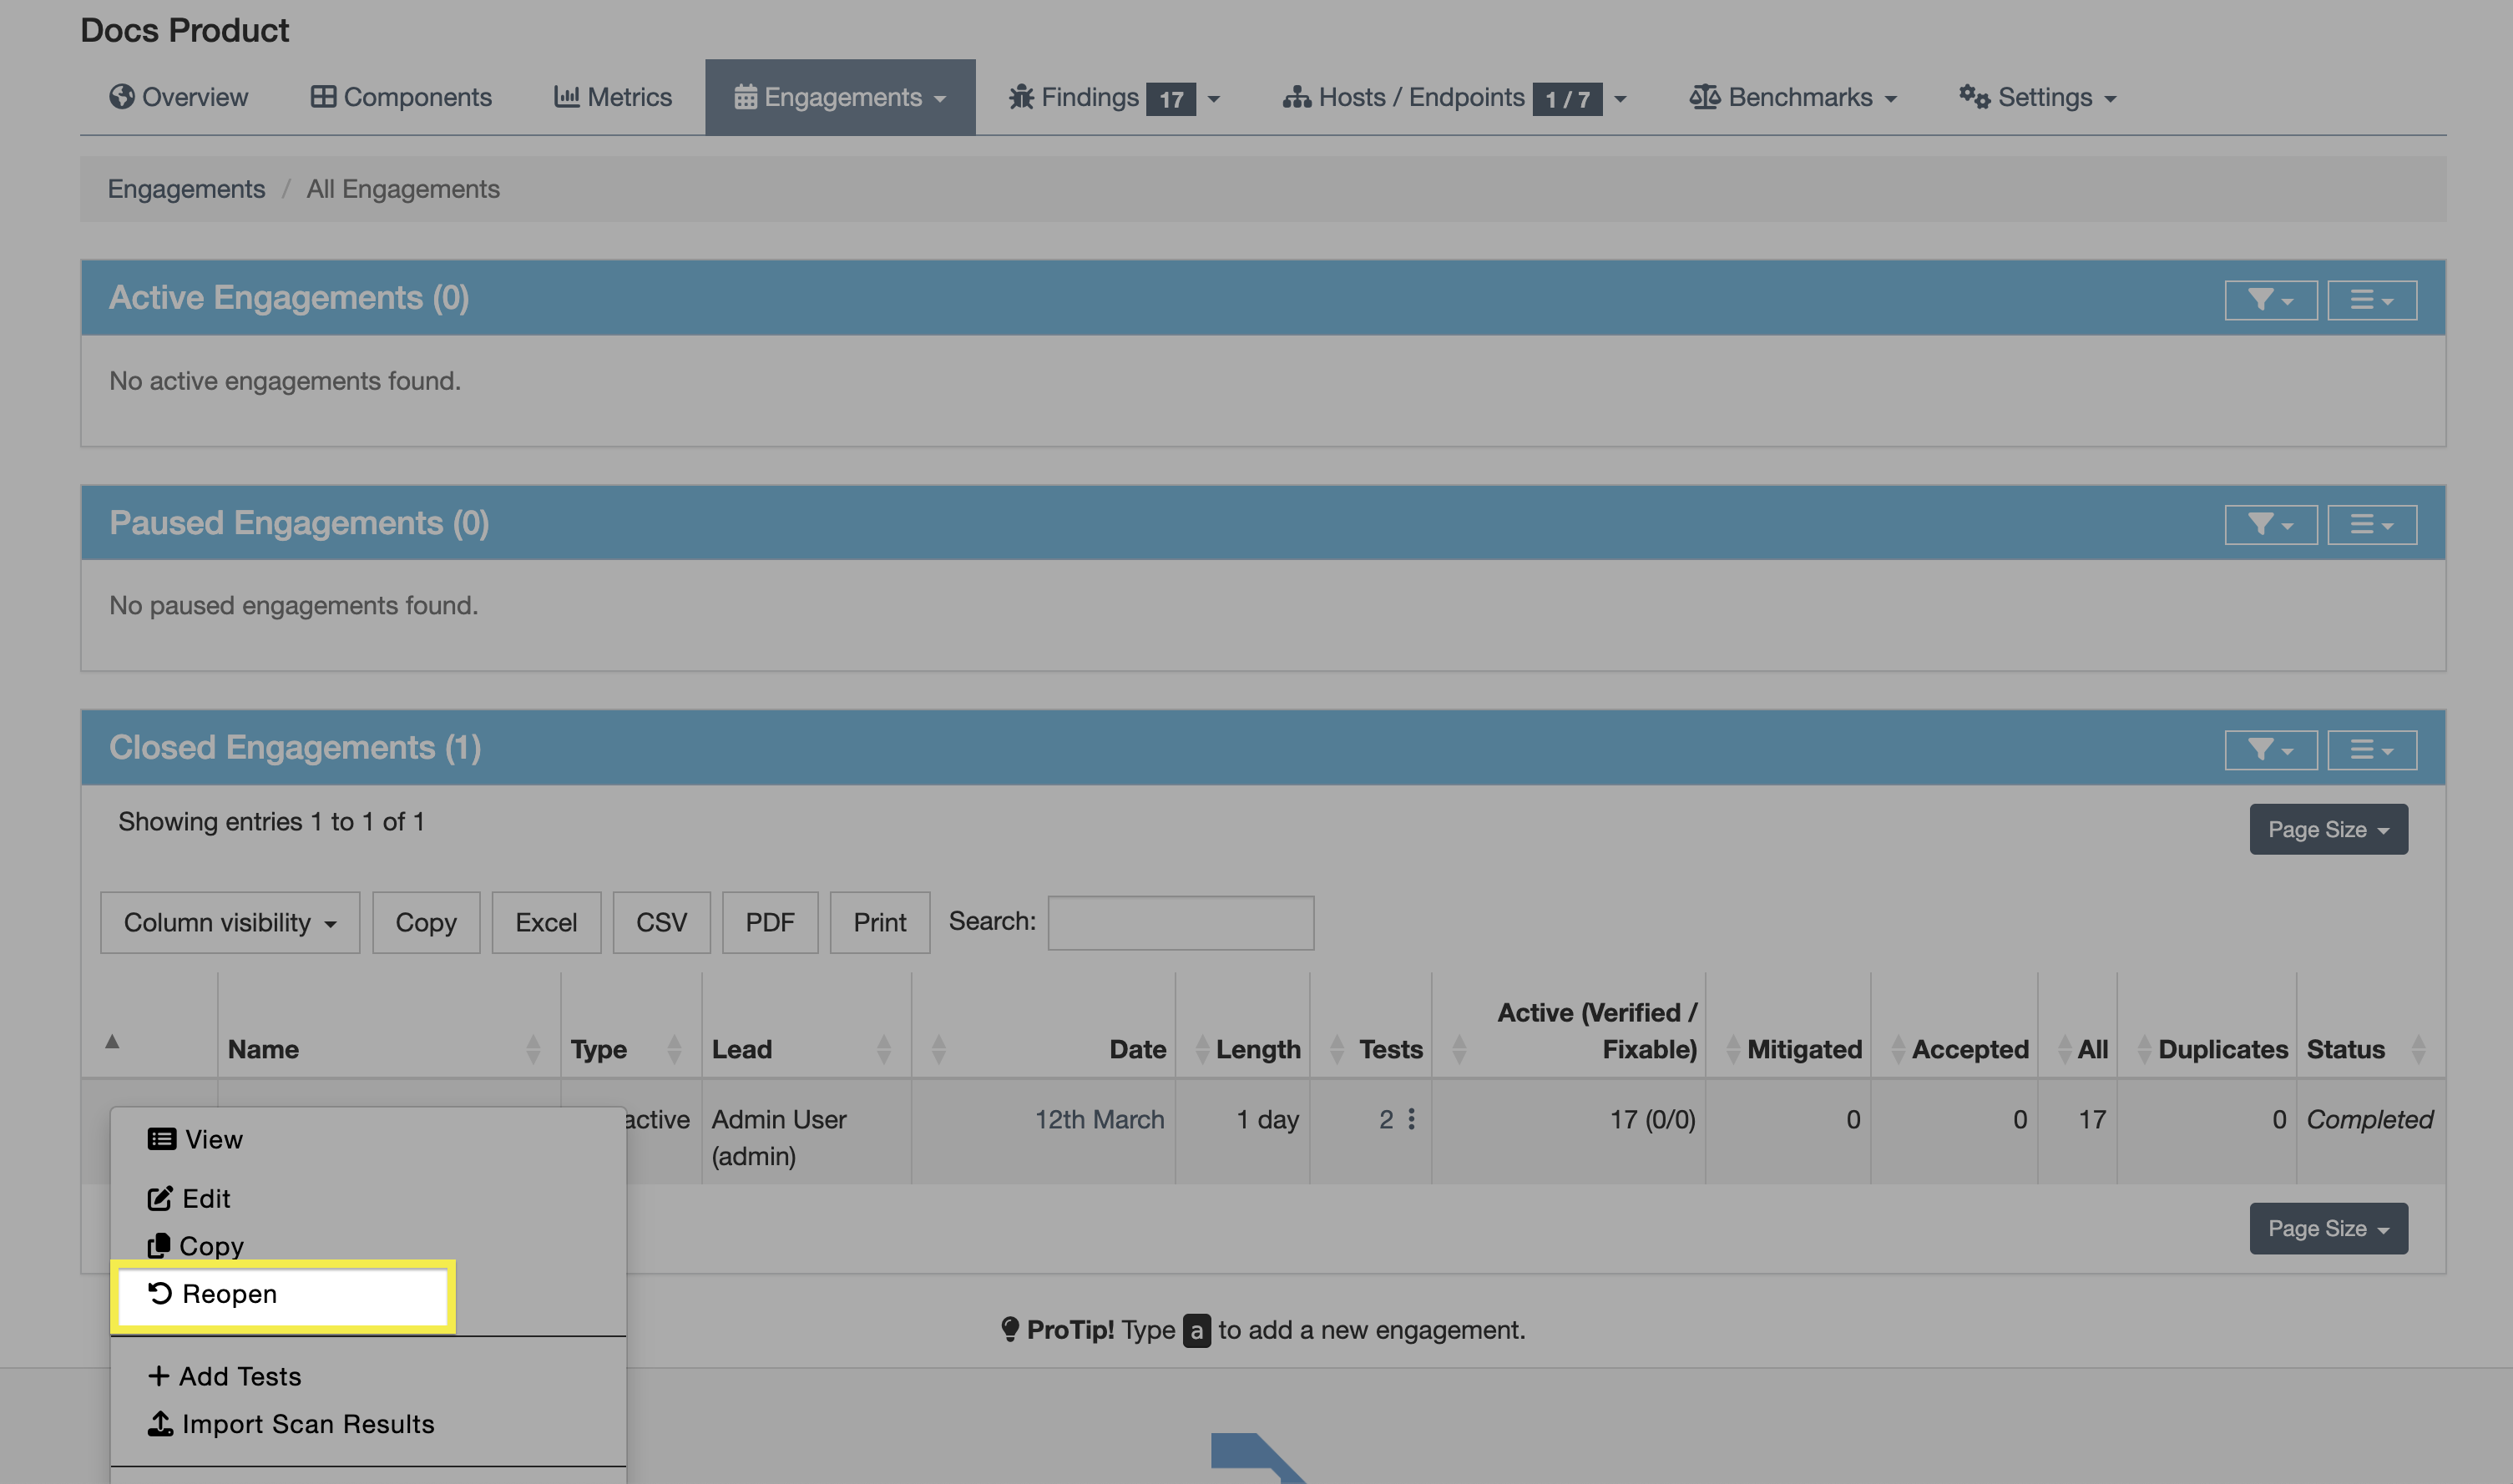Screen dimensions: 2513x1484
Task: Open hamburger menu in Paused Engagements header
Action: click(2371, 525)
